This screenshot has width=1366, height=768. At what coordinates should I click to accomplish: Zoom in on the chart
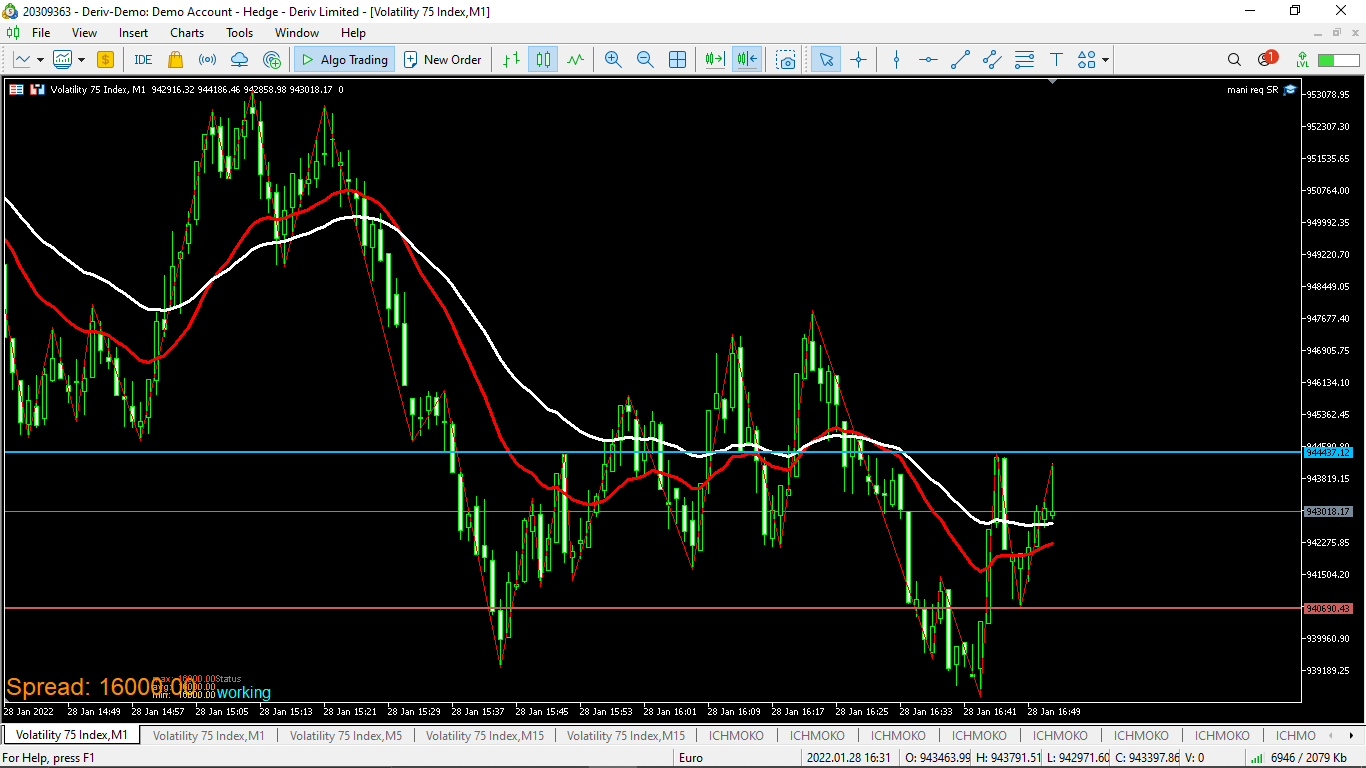(613, 60)
